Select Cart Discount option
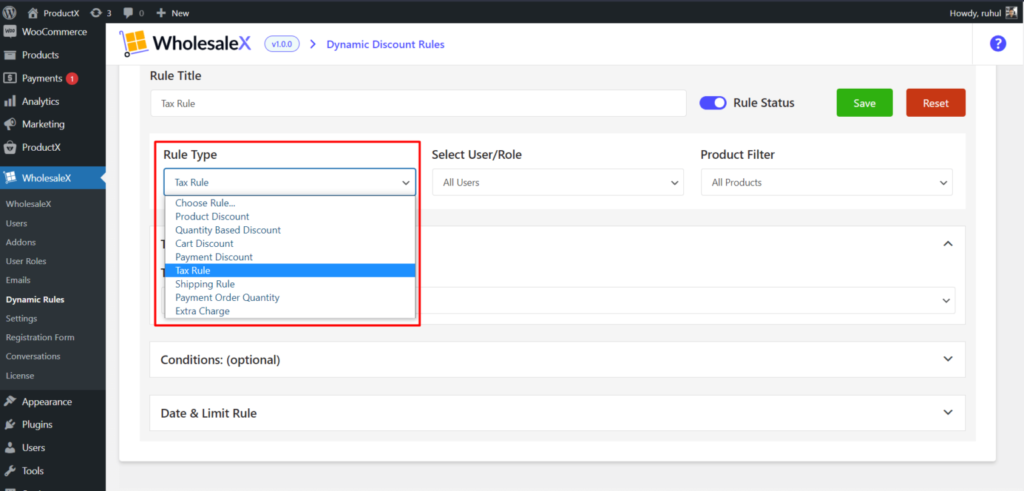Image resolution: width=1024 pixels, height=491 pixels. (x=290, y=244)
